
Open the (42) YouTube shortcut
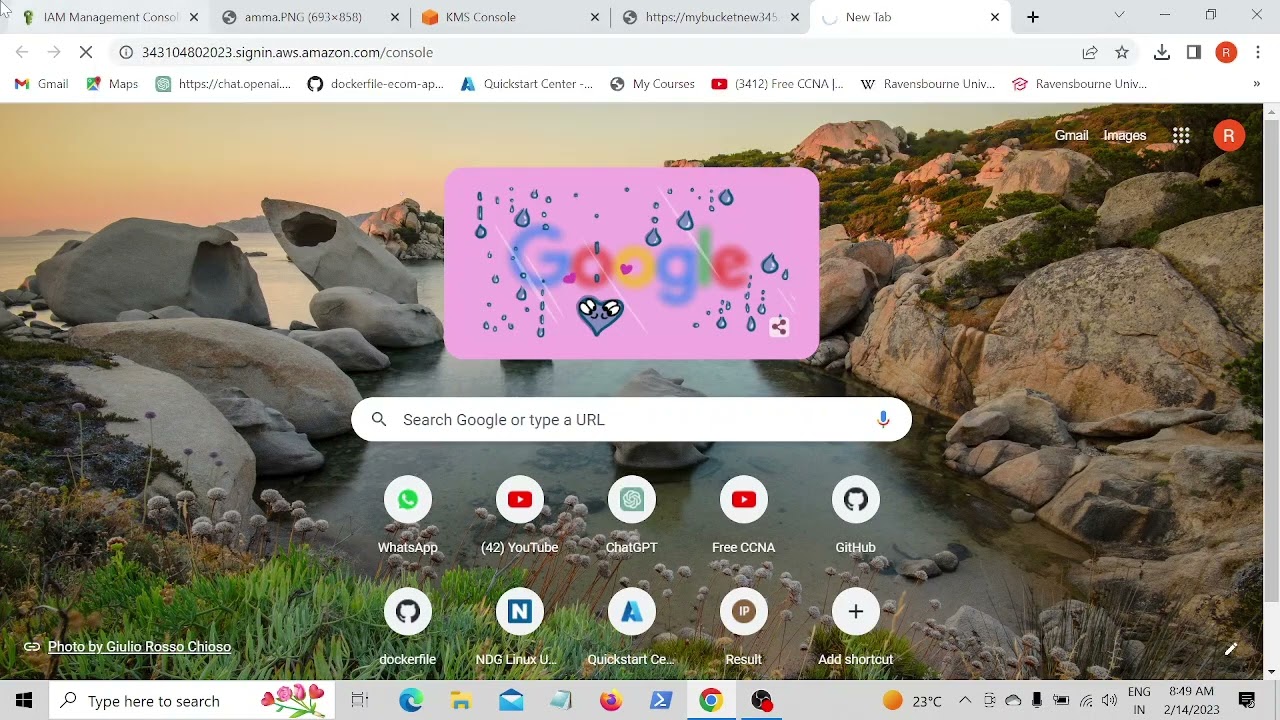click(x=520, y=515)
